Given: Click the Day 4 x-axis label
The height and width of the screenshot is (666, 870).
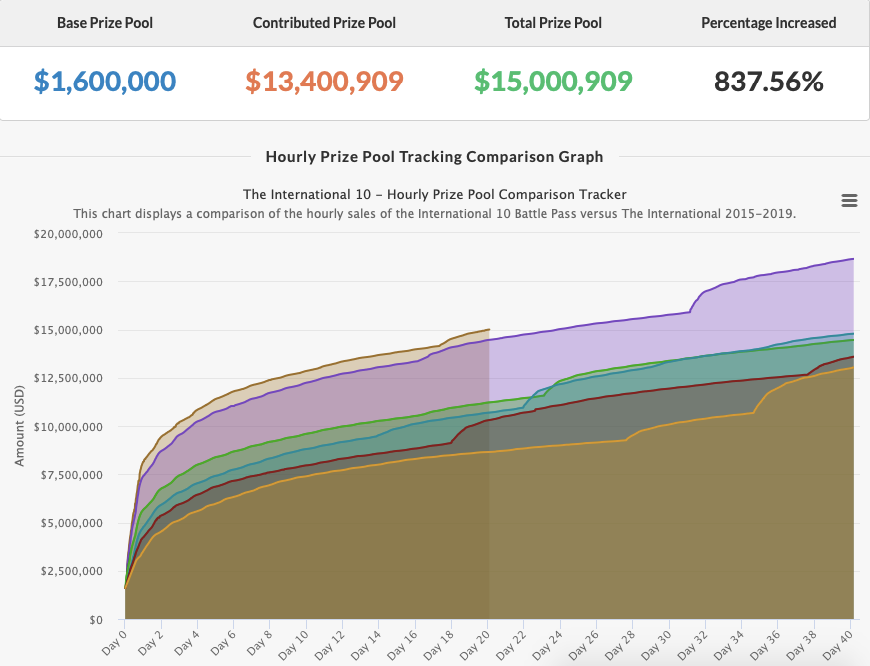Looking at the screenshot, I should coord(186,642).
